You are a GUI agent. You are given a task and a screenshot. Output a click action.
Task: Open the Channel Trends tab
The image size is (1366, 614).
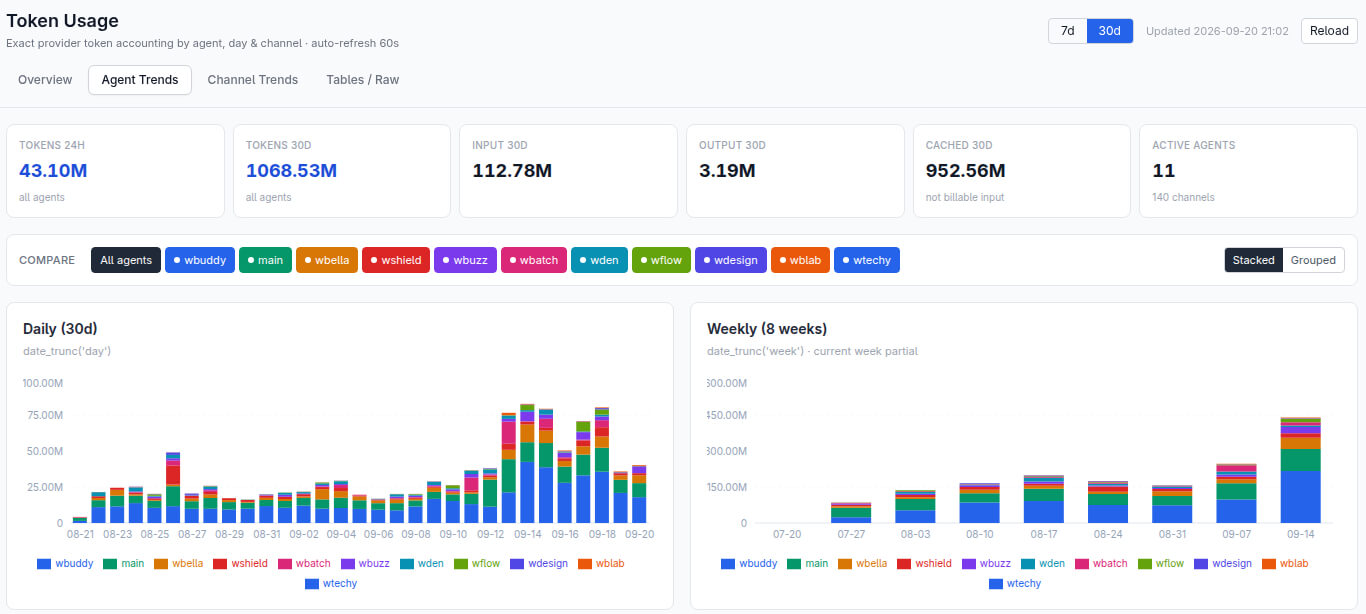point(253,80)
